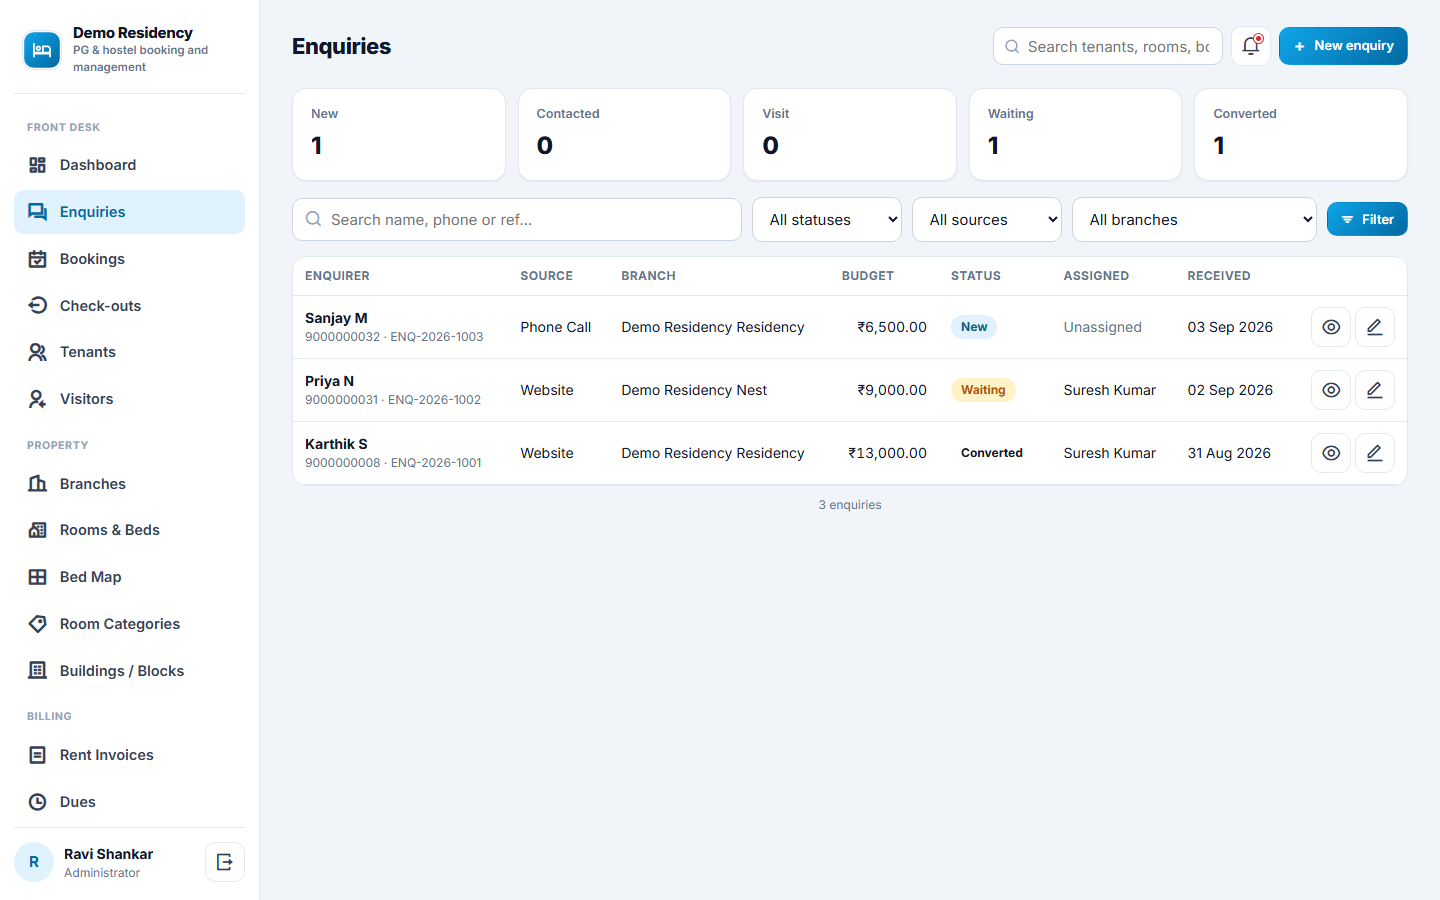This screenshot has width=1440, height=900.
Task: View Priya N enquiry via eye icon
Action: (x=1331, y=390)
